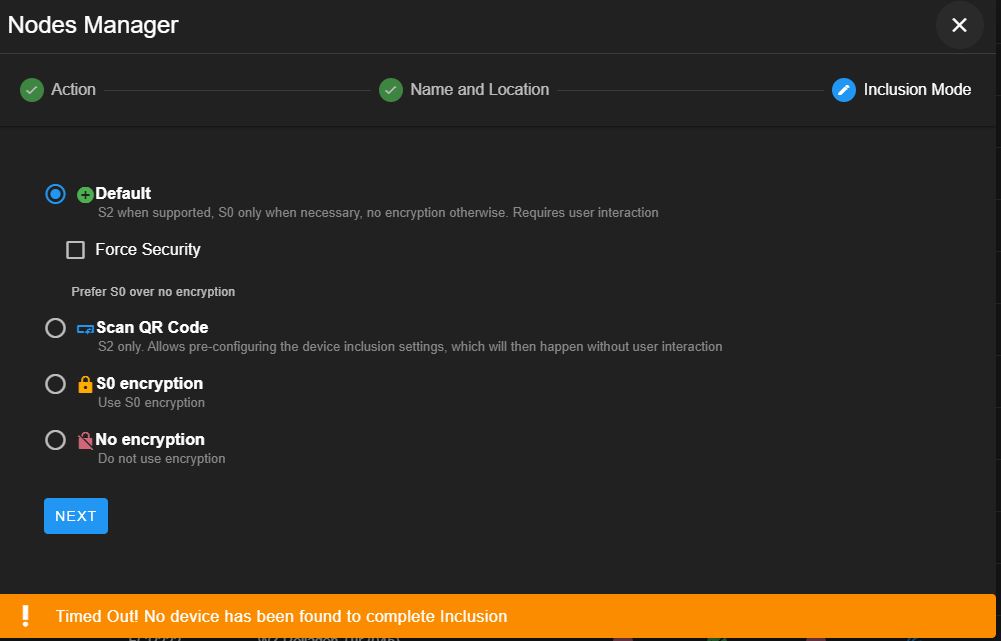The width and height of the screenshot is (1001, 641).
Task: Click the green plus icon beside Default
Action: [x=85, y=195]
